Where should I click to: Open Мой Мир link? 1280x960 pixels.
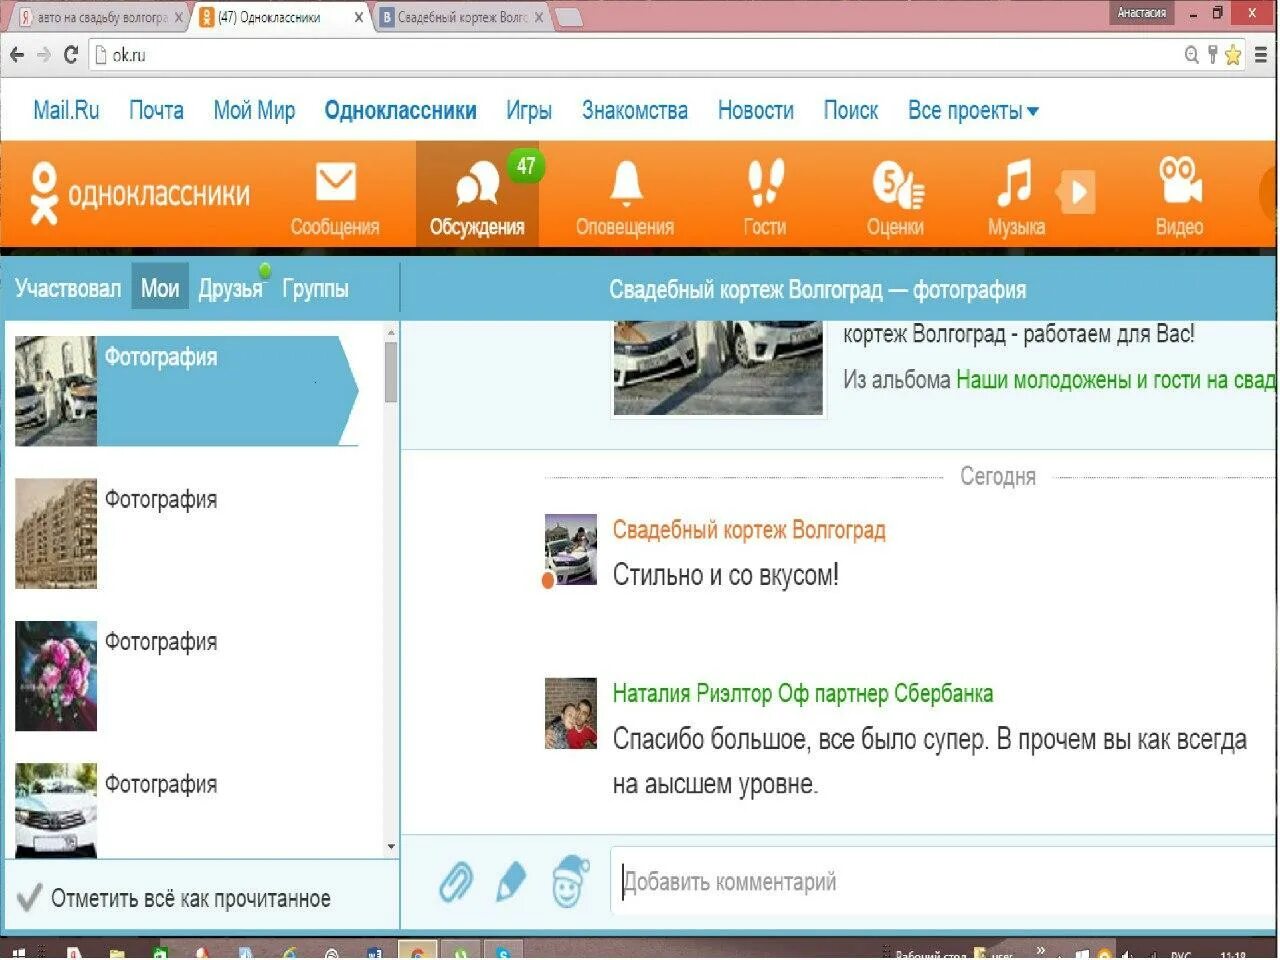coord(254,110)
